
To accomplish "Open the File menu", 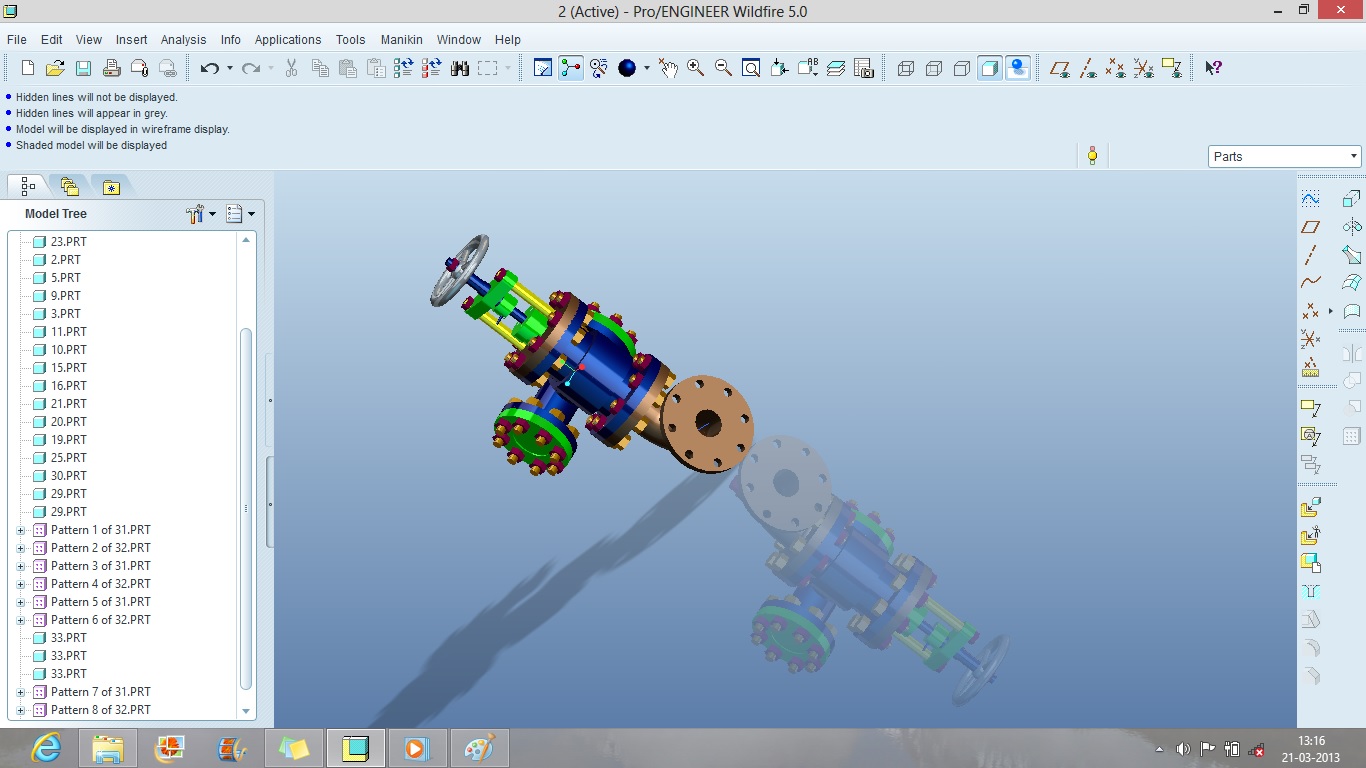I will (x=17, y=40).
